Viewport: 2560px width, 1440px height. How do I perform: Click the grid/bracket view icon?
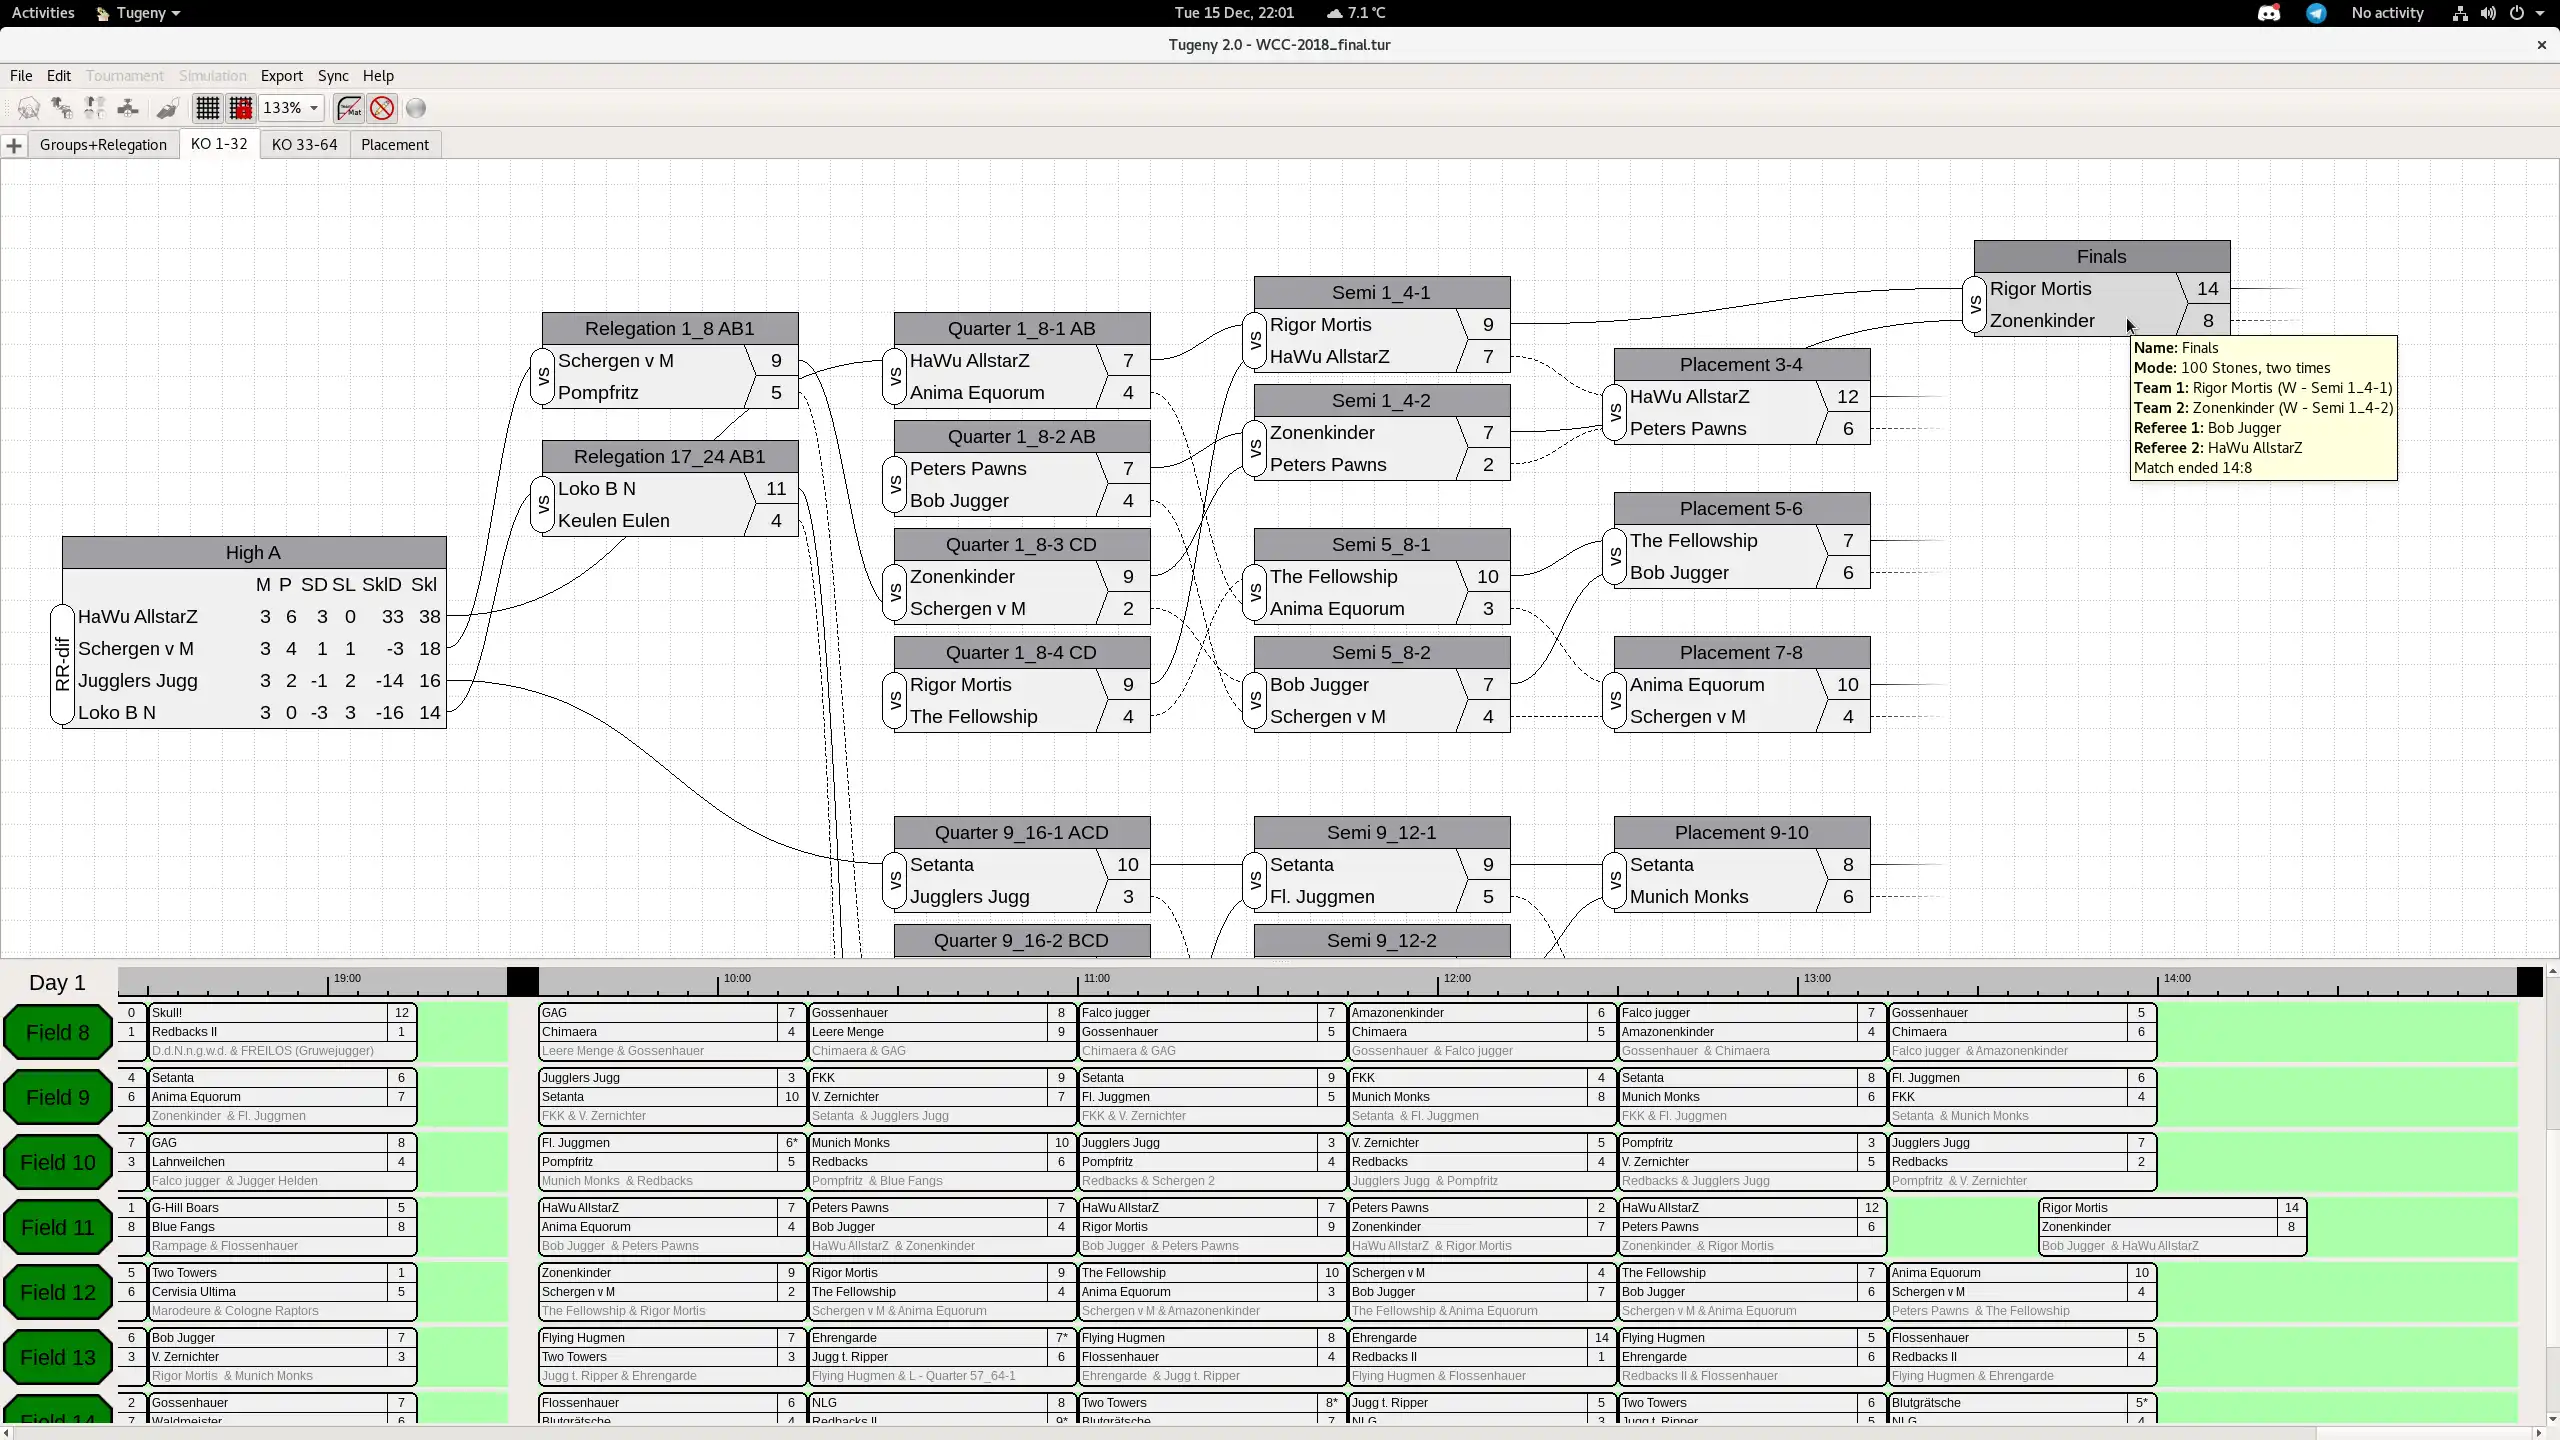(x=207, y=107)
